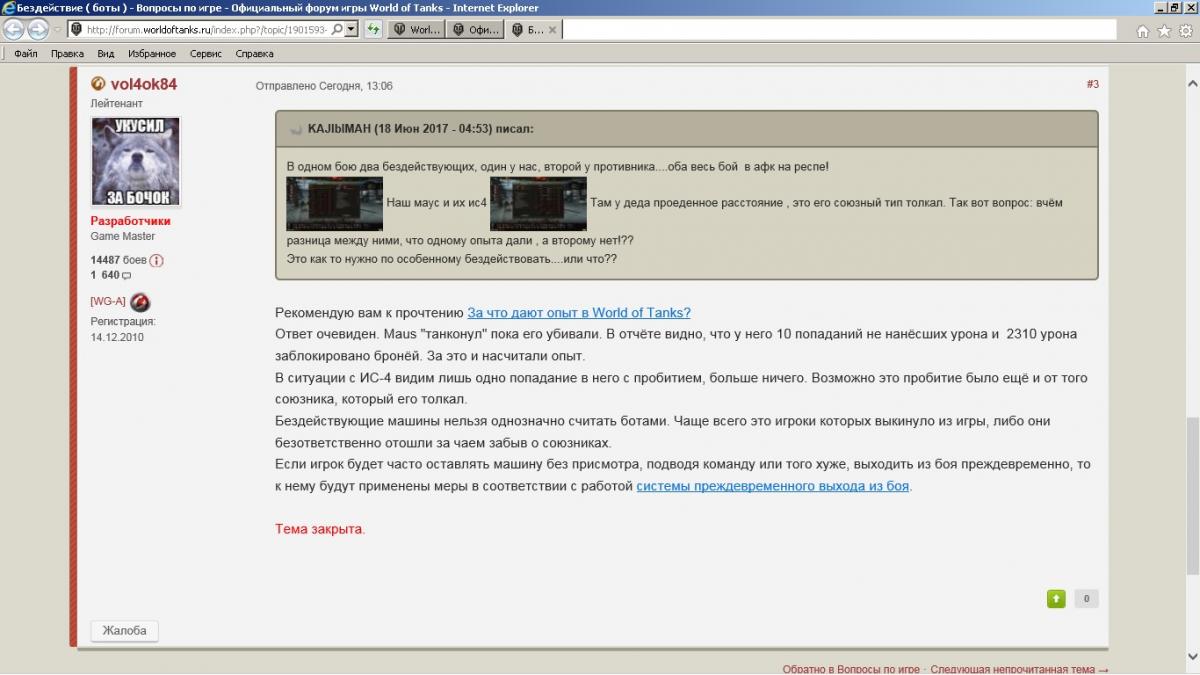
Task: Open the first battle screenshot thumbnail in quote
Action: click(335, 203)
